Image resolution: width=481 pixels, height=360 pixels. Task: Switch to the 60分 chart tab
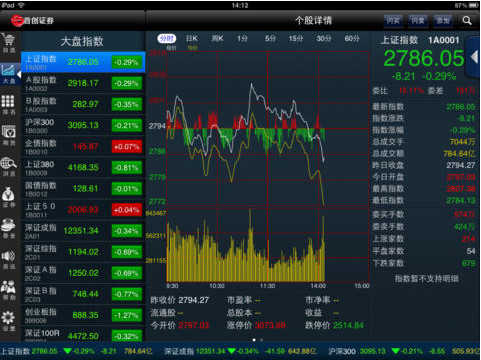352,39
